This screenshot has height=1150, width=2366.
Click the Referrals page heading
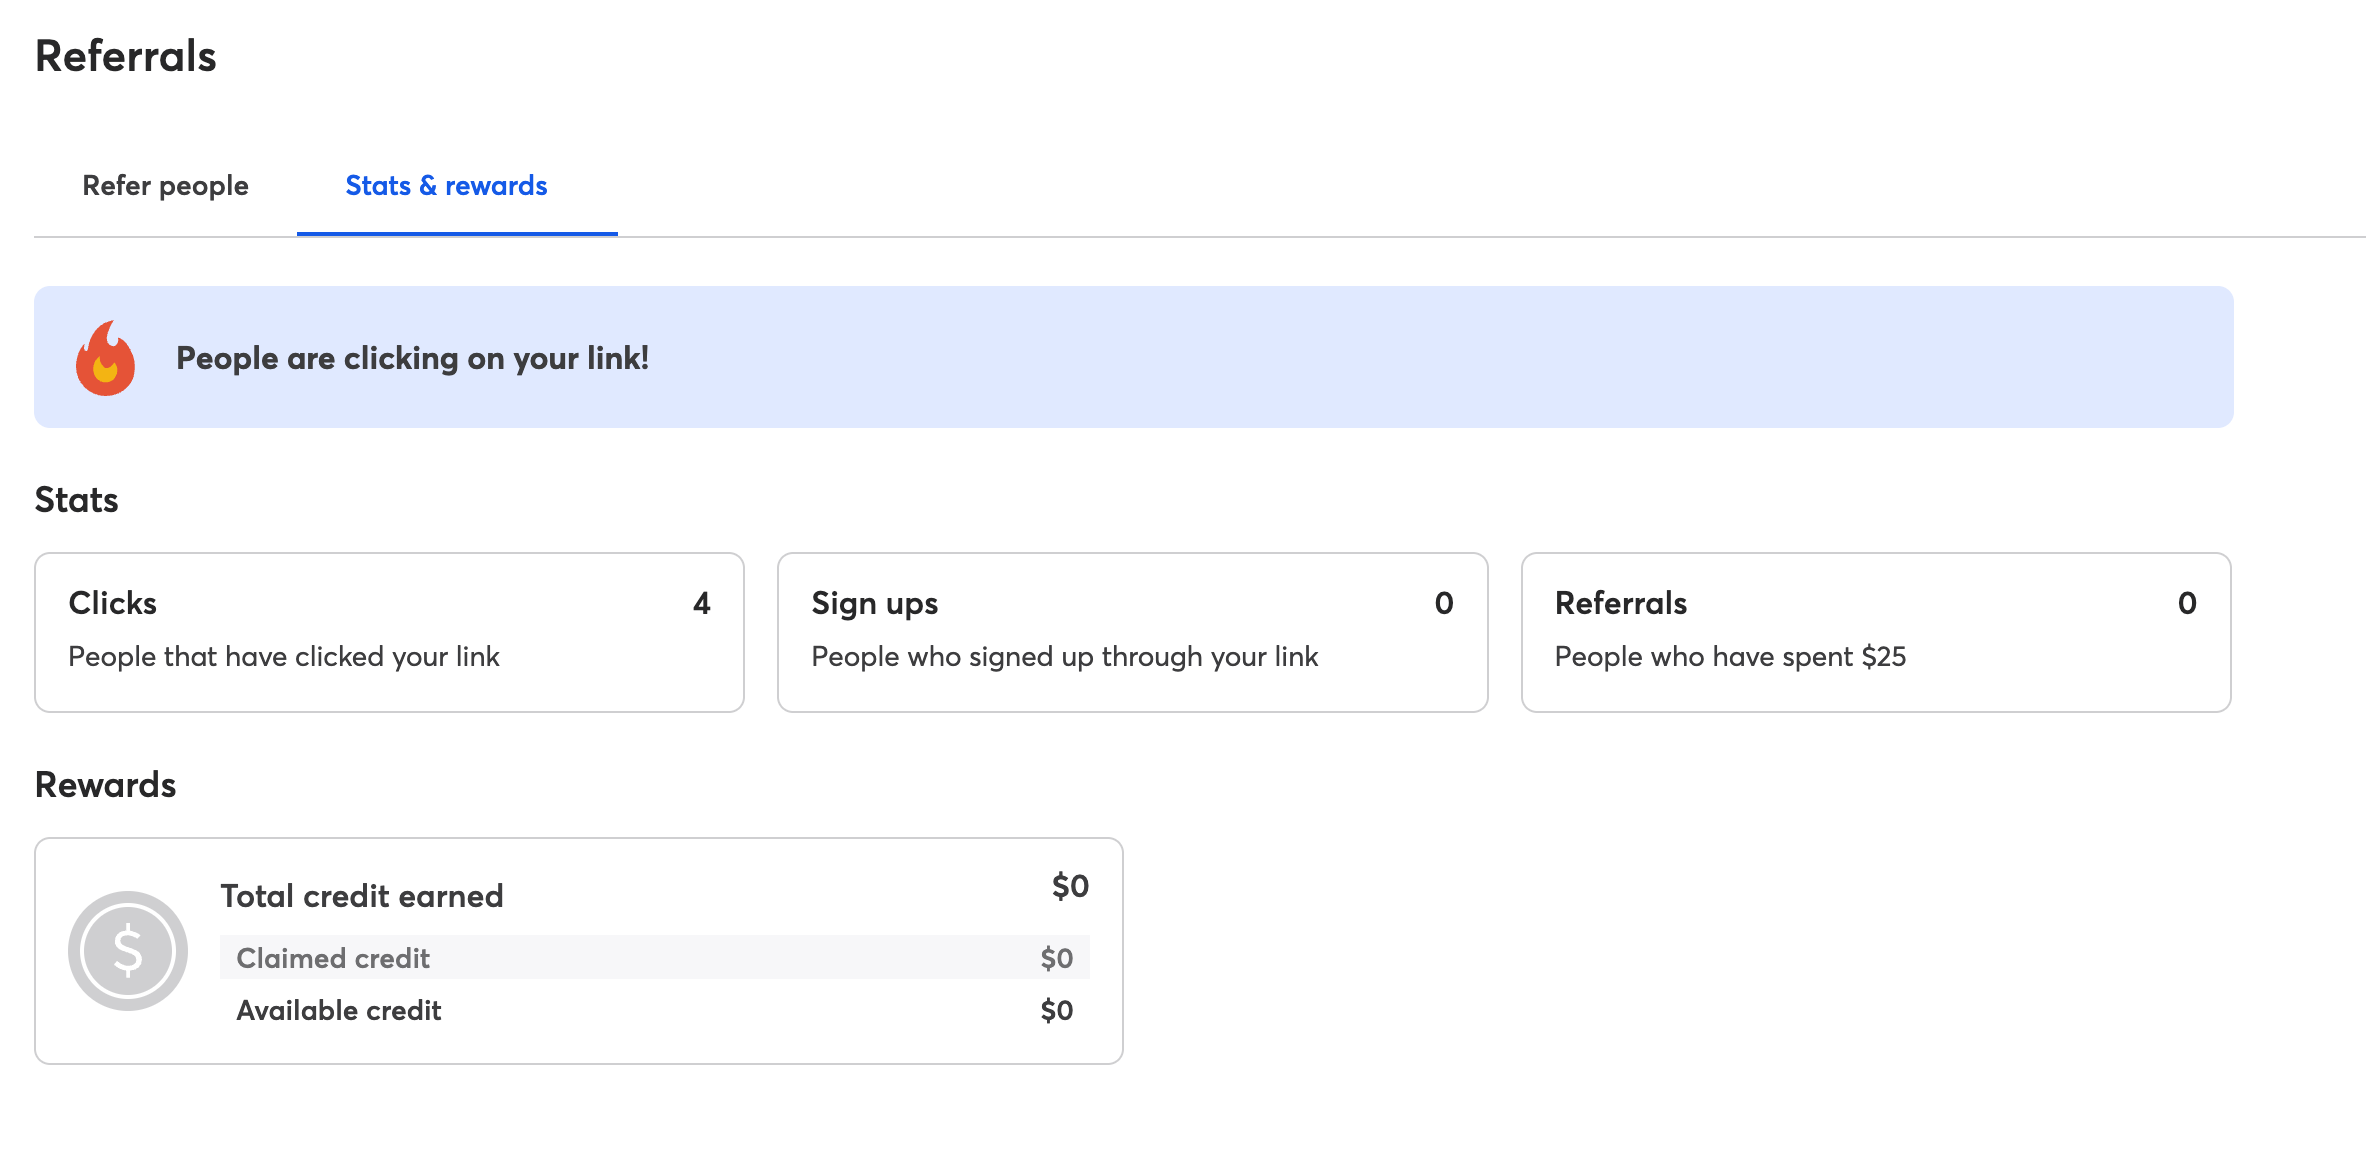[x=126, y=57]
